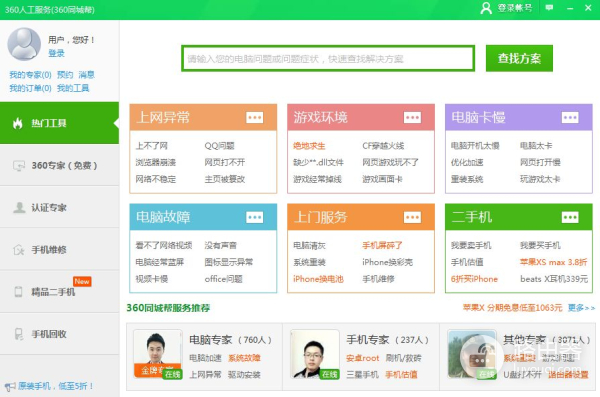The width and height of the screenshot is (600, 397).
Task: Open 我的工具 link
Action: pyautogui.click(x=73, y=88)
